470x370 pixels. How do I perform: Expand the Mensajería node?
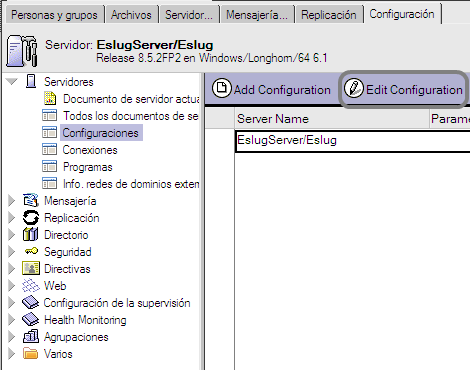[x=12, y=201]
